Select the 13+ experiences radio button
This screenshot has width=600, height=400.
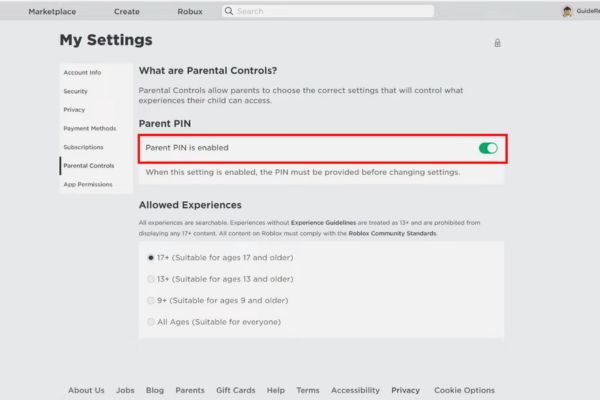point(151,279)
